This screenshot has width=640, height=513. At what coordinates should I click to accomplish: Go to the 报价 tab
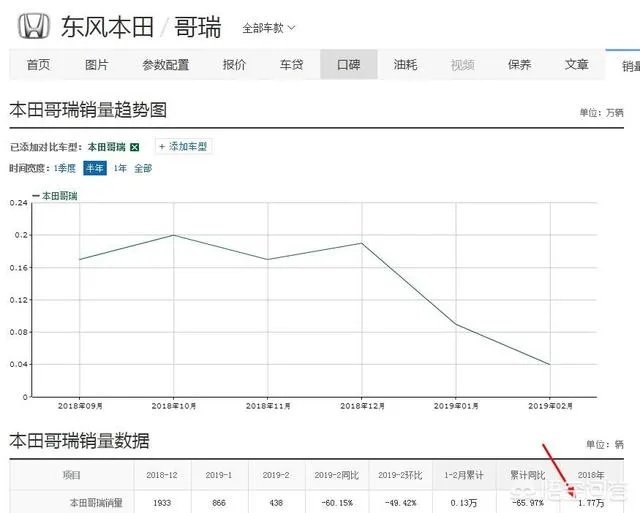234,64
